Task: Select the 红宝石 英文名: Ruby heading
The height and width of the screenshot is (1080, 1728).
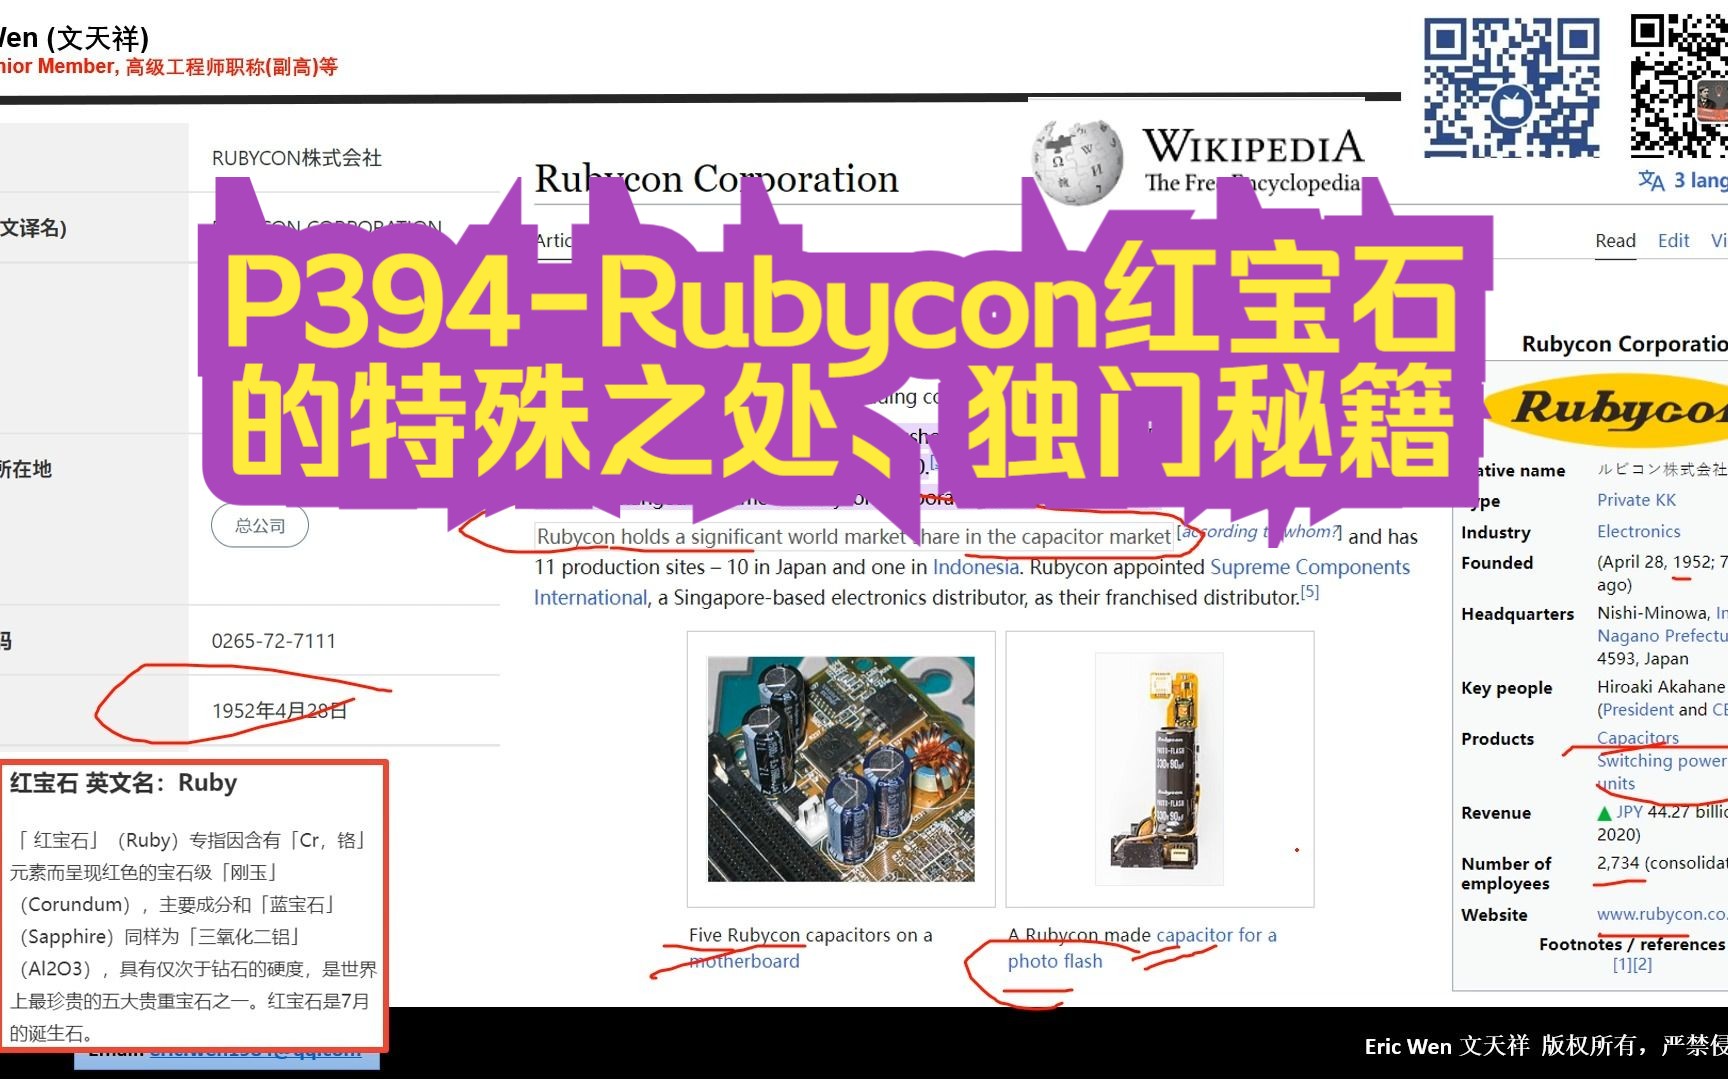Action: point(123,783)
